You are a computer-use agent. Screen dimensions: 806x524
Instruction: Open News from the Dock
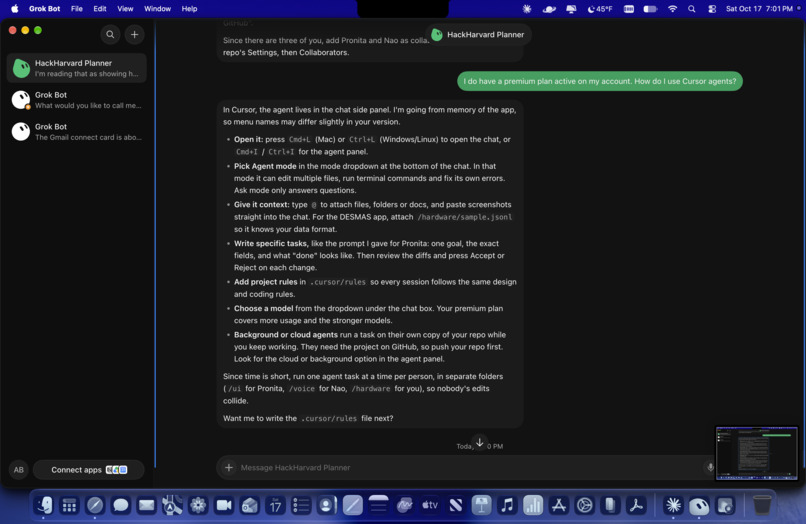click(x=455, y=505)
